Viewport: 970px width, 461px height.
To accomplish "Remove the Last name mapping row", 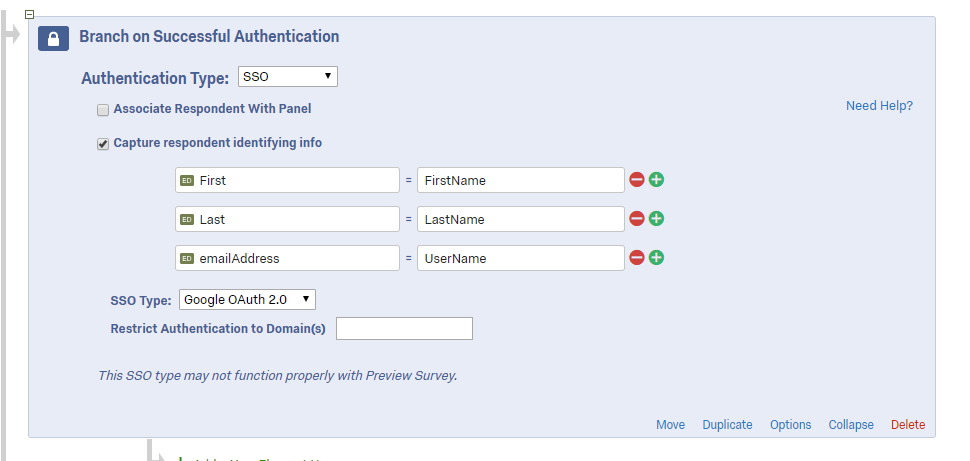I will 637,218.
